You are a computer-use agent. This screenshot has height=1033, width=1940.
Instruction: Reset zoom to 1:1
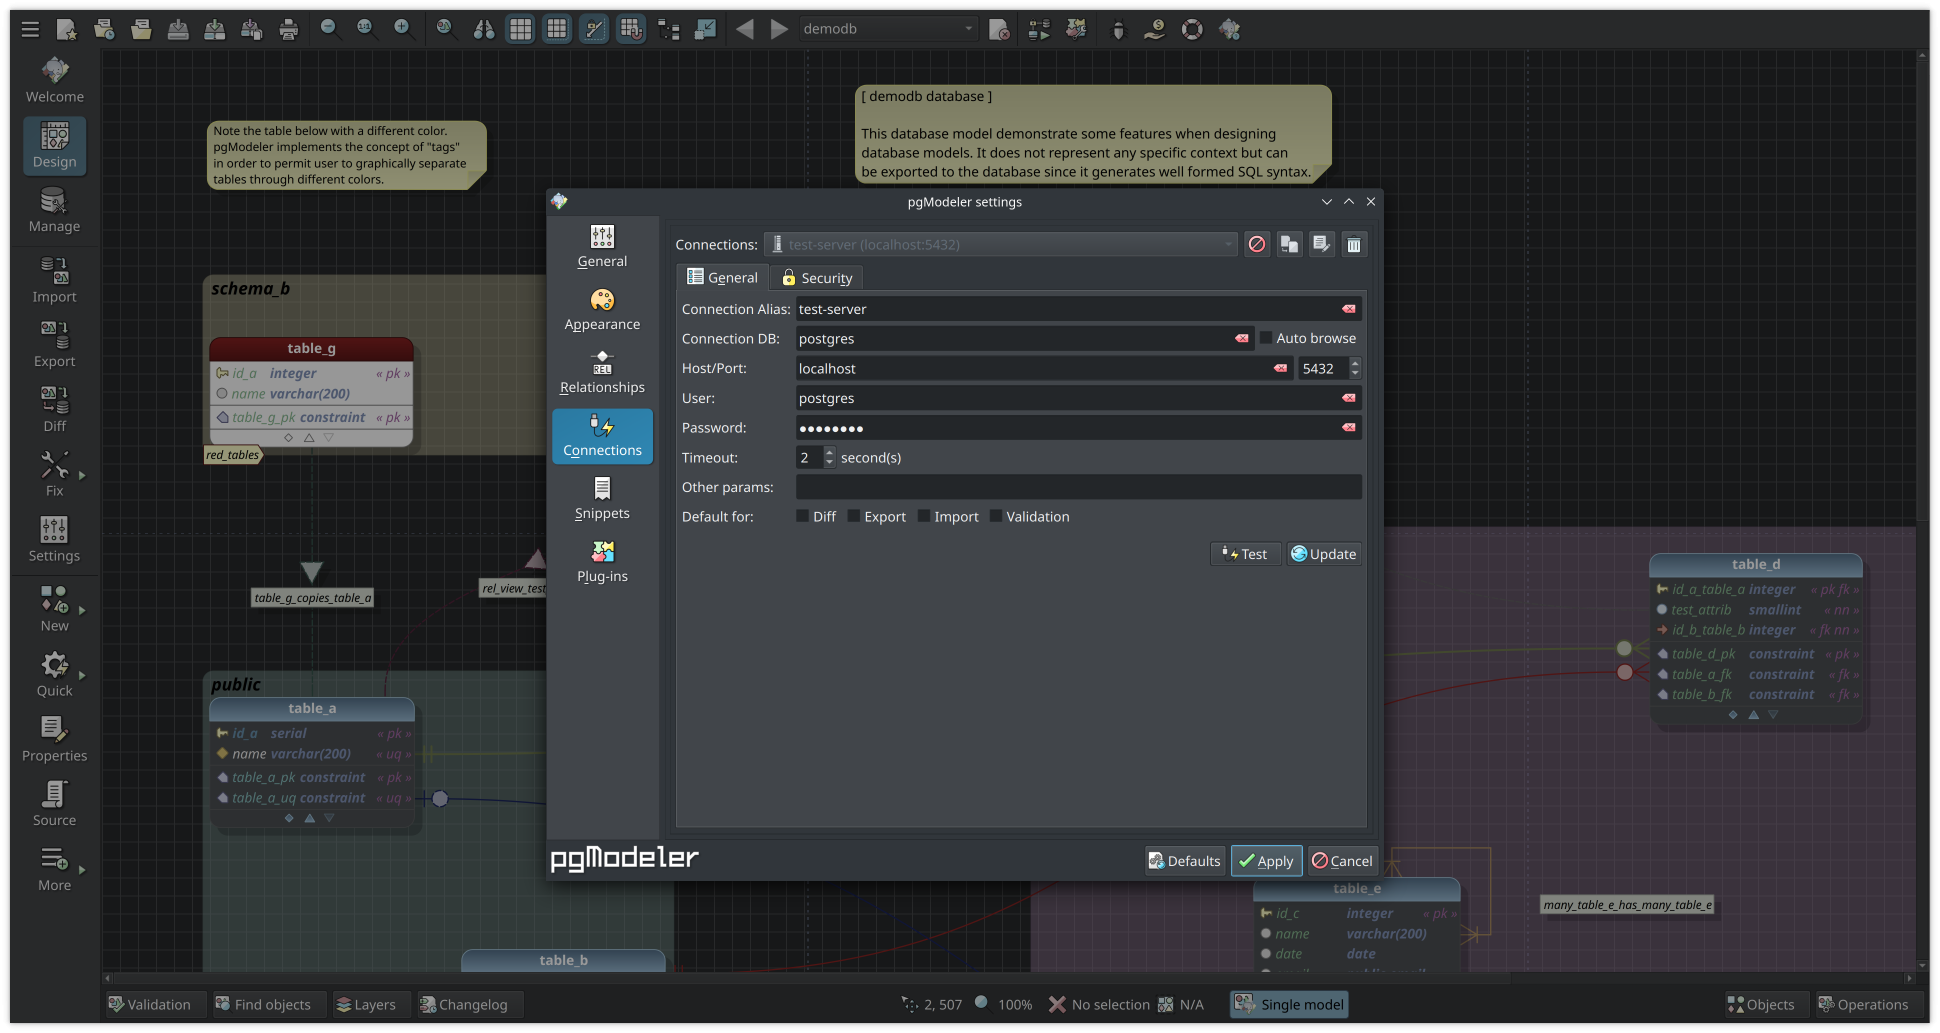[x=366, y=29]
